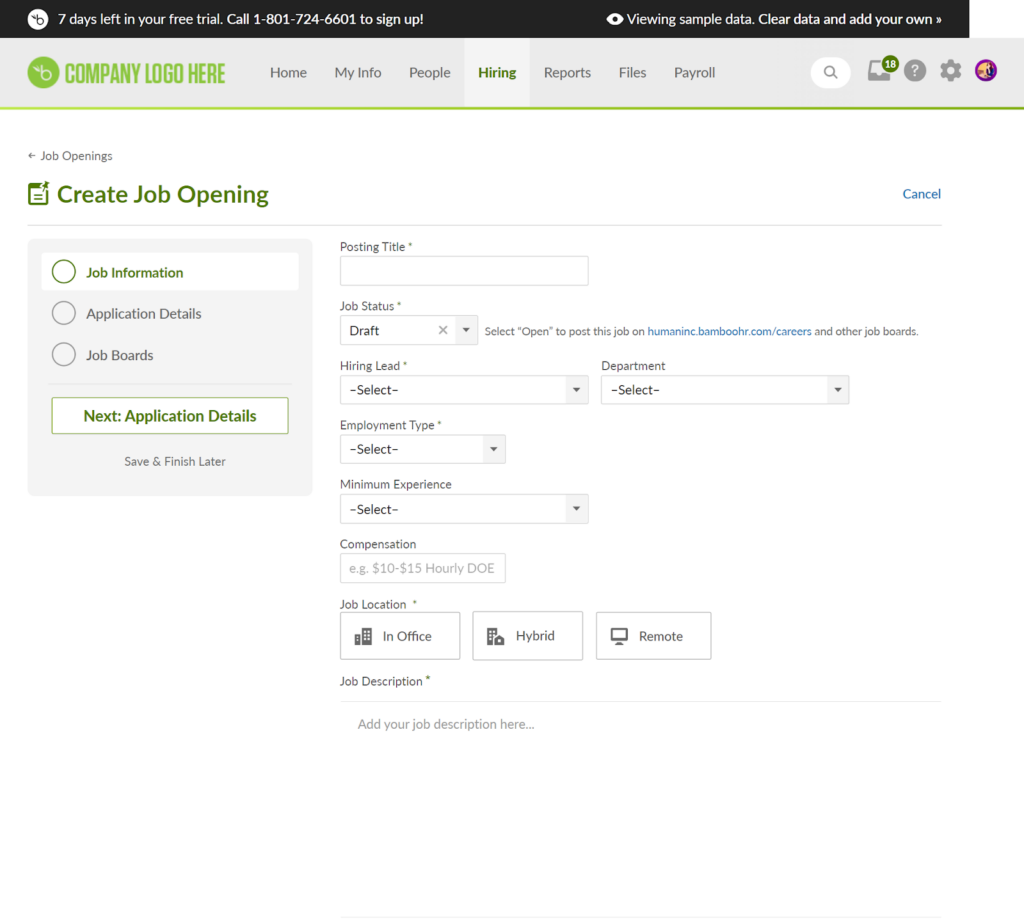The width and height of the screenshot is (1024, 920).
Task: Click the Next: Application Details button
Action: point(169,415)
